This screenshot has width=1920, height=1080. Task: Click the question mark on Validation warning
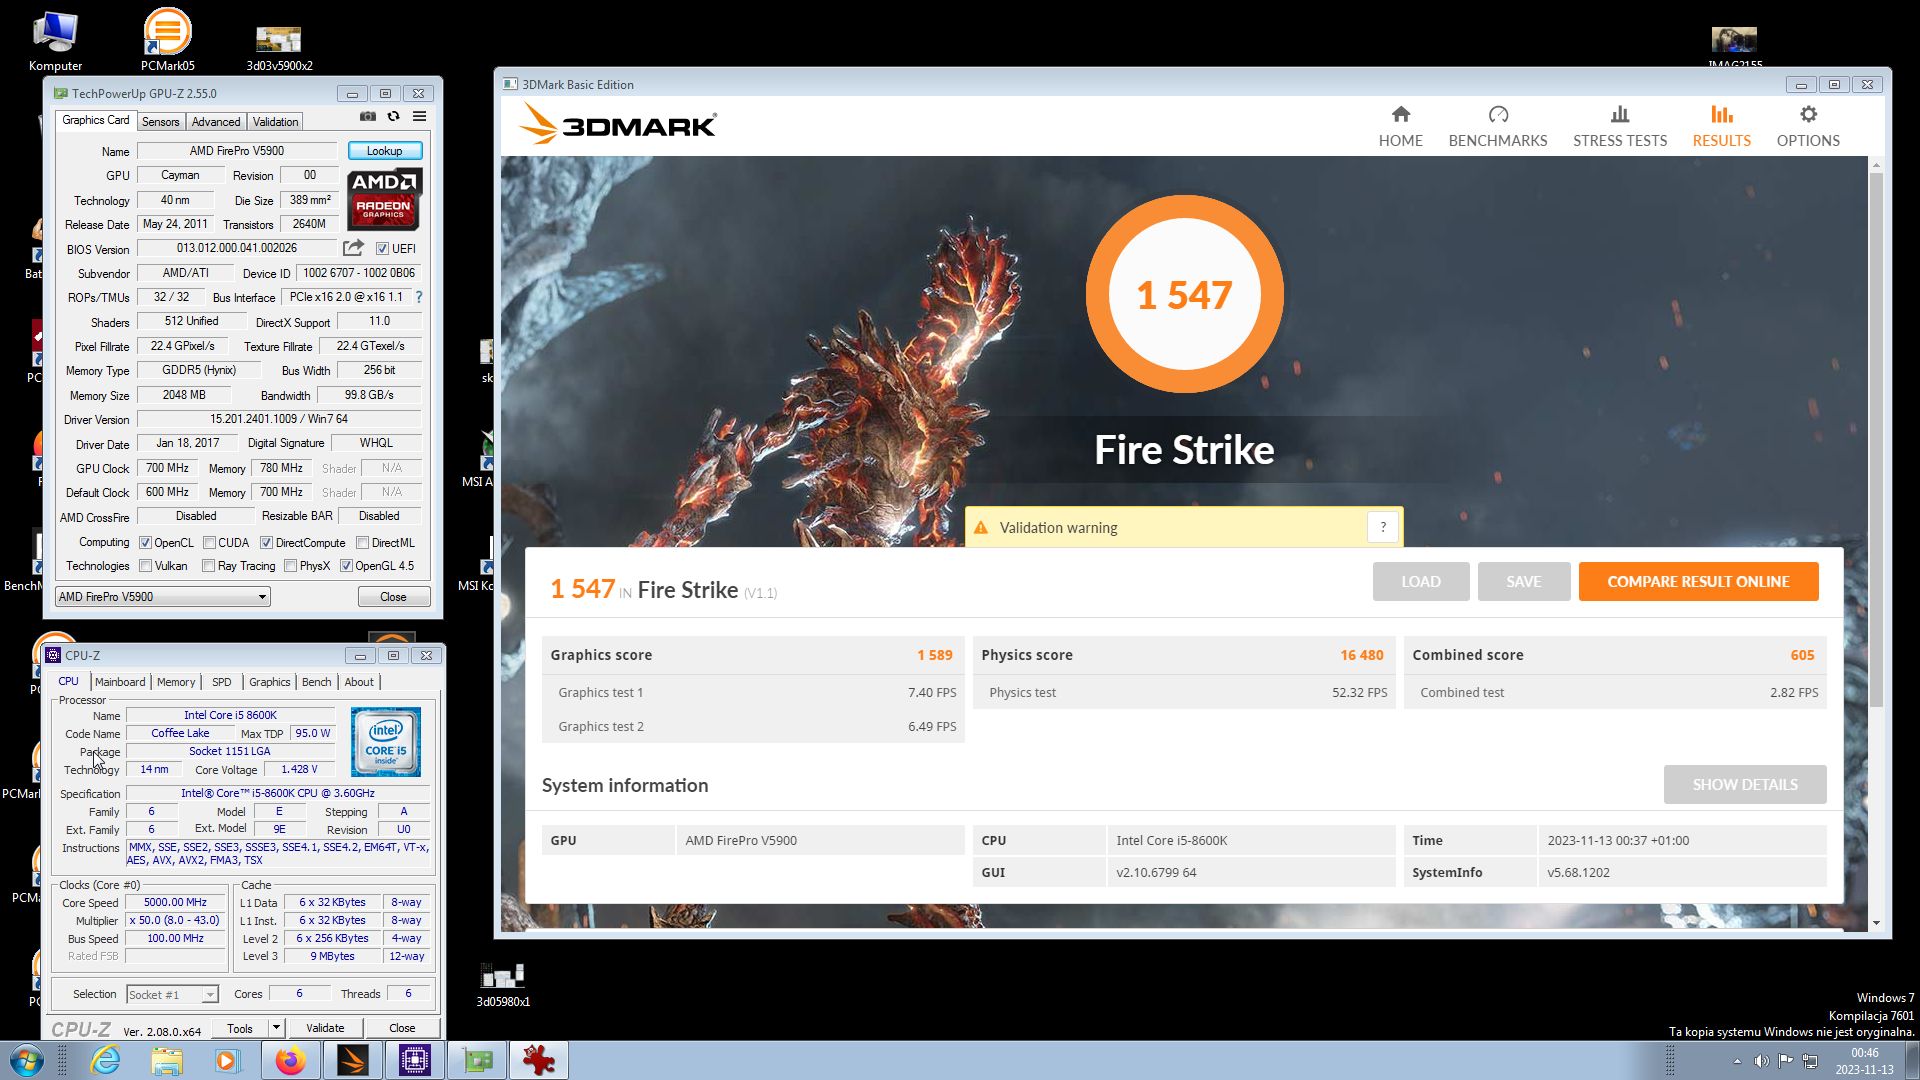click(x=1383, y=528)
